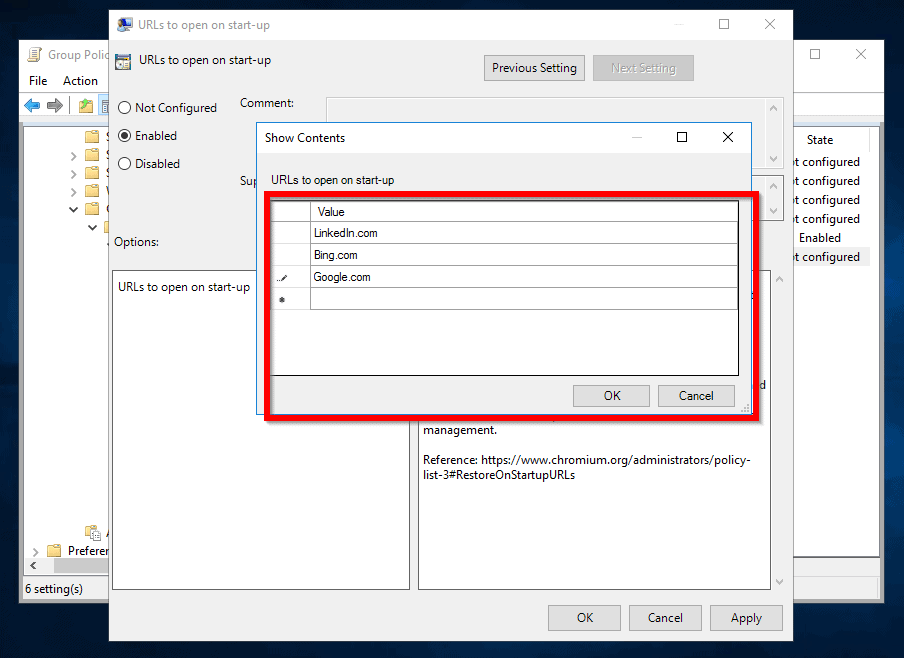Click the pencil edit marker beside Google.com
This screenshot has width=904, height=658.
[282, 278]
